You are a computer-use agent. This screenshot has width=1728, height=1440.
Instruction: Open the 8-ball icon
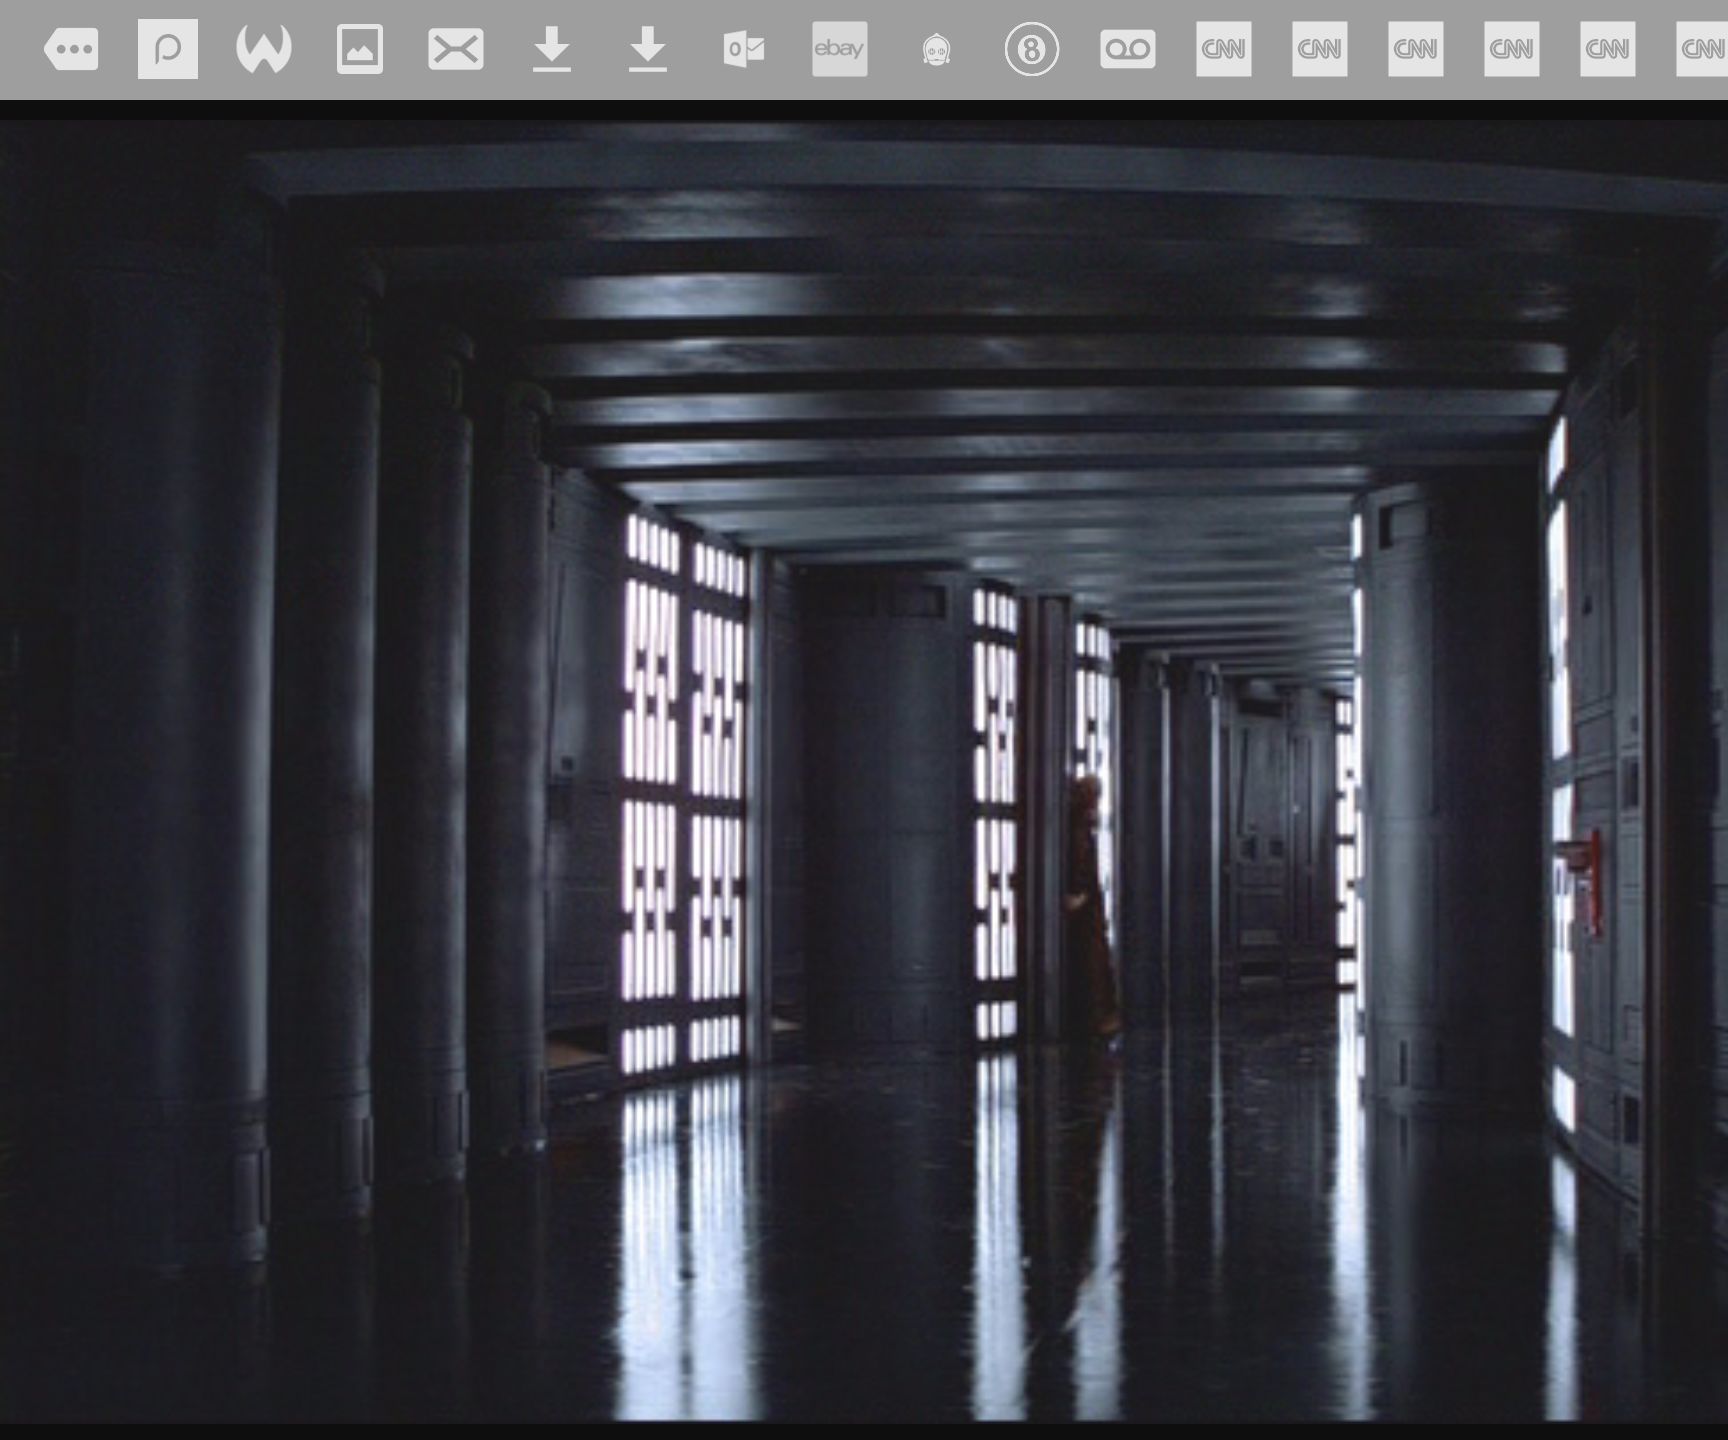click(1032, 49)
